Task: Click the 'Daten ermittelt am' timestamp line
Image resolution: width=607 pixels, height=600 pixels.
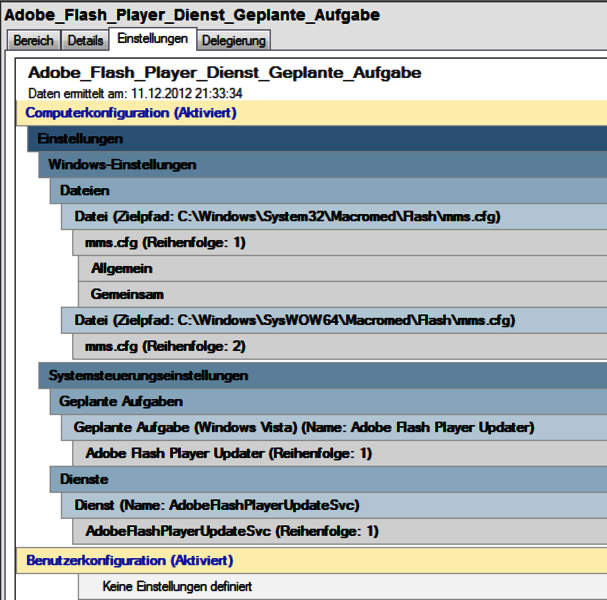Action: [x=135, y=93]
